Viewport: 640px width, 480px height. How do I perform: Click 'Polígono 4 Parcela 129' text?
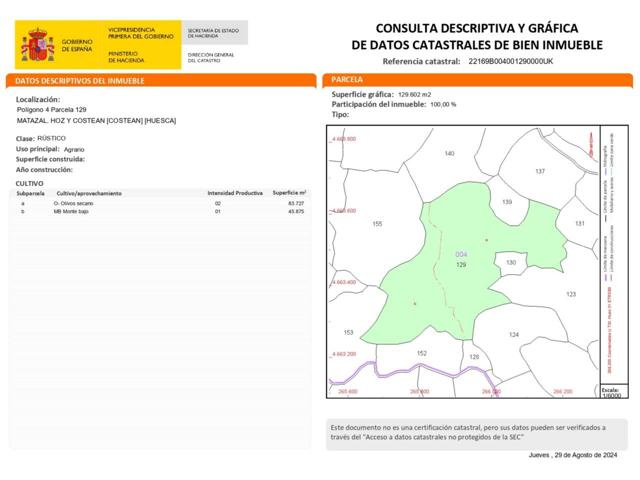point(51,110)
